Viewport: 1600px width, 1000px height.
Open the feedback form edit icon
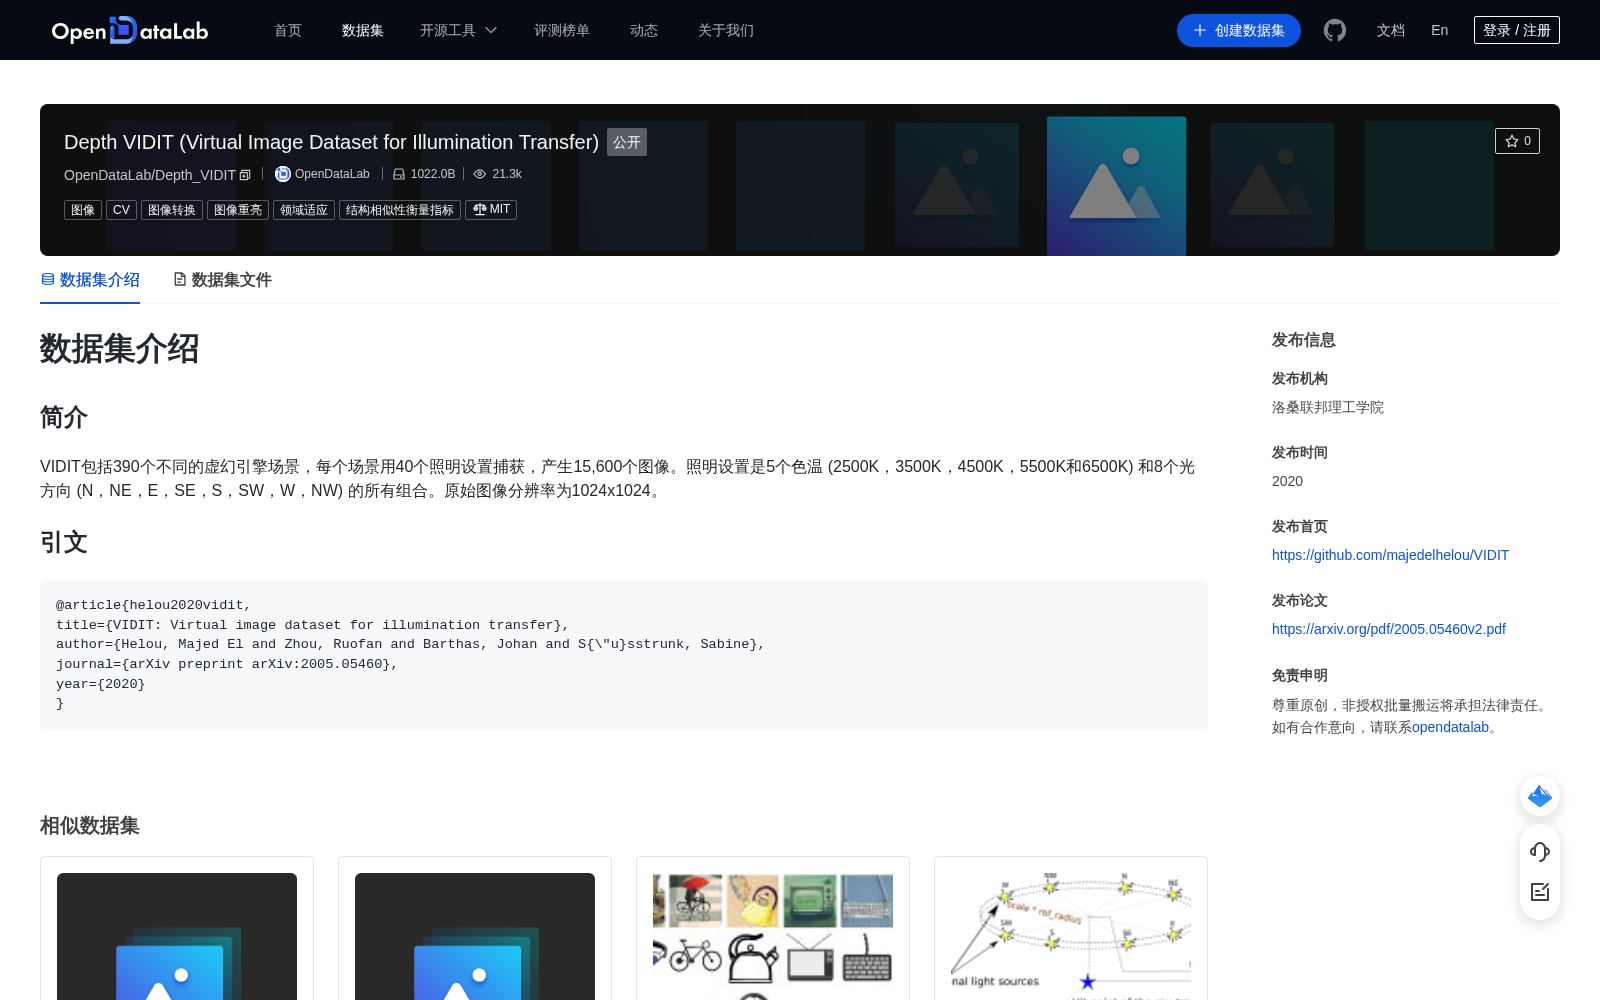pos(1540,892)
